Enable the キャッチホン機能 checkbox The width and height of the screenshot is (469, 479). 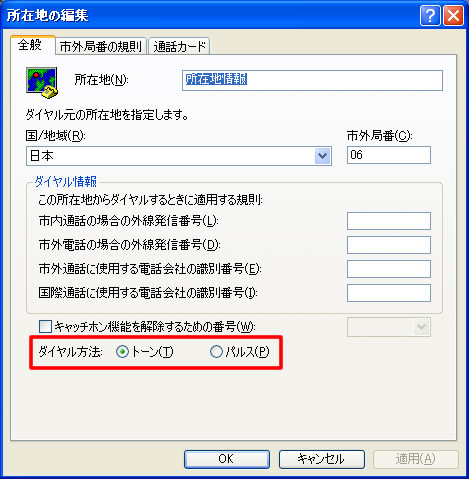tap(45, 327)
